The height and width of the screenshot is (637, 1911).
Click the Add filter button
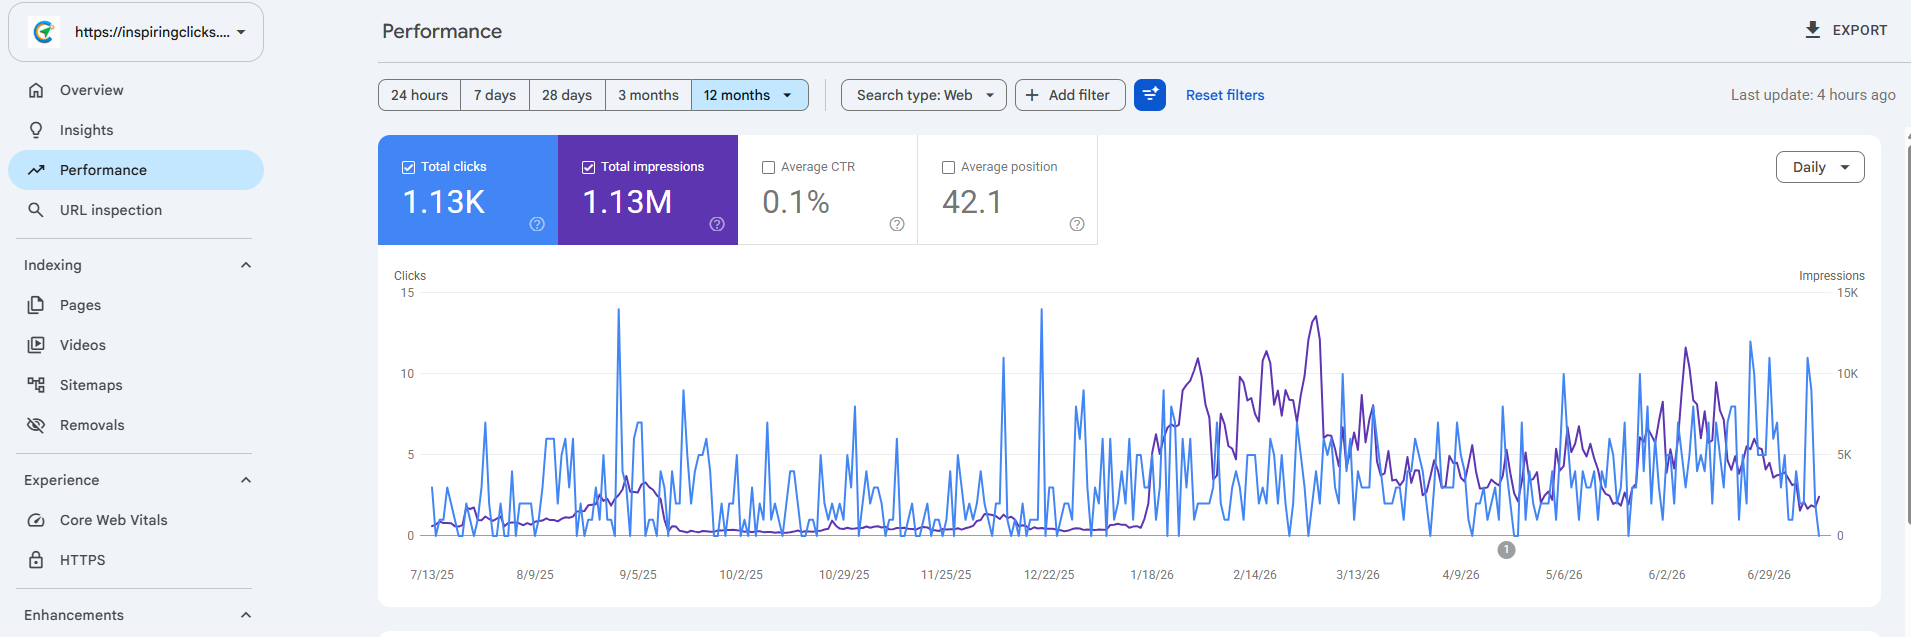(1070, 95)
